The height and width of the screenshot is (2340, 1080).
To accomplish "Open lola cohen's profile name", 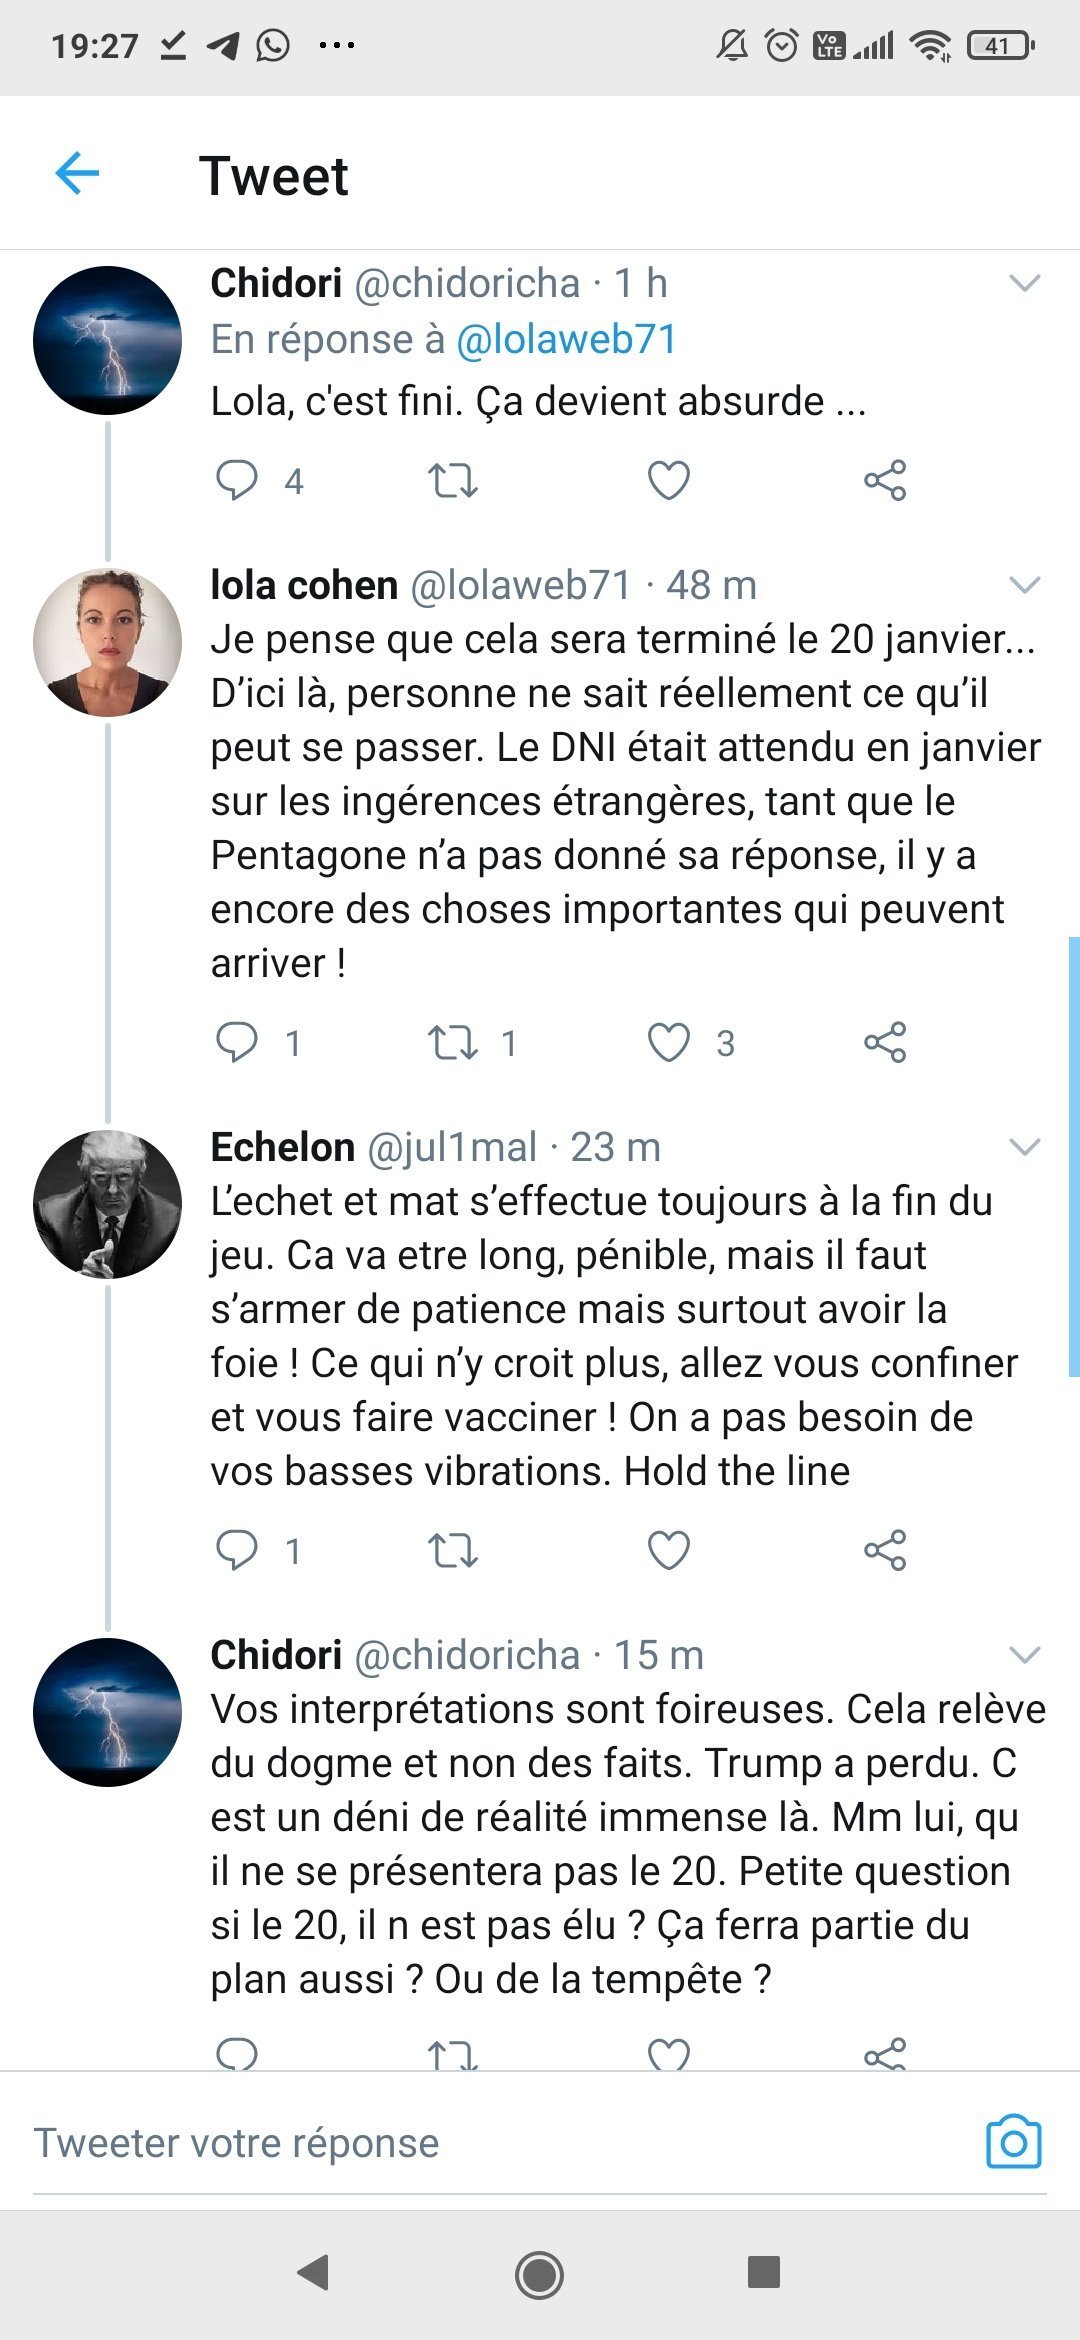I will (304, 585).
